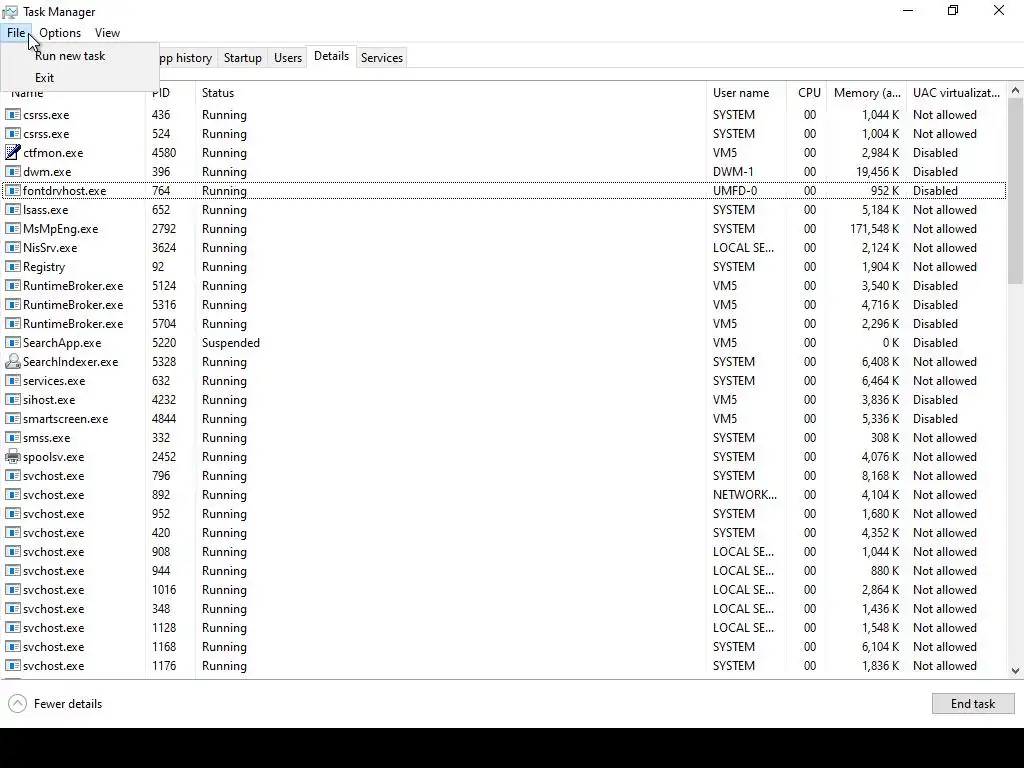Screen dimensions: 1024x768
Task: Sort by the Memory column header
Action: tap(867, 93)
